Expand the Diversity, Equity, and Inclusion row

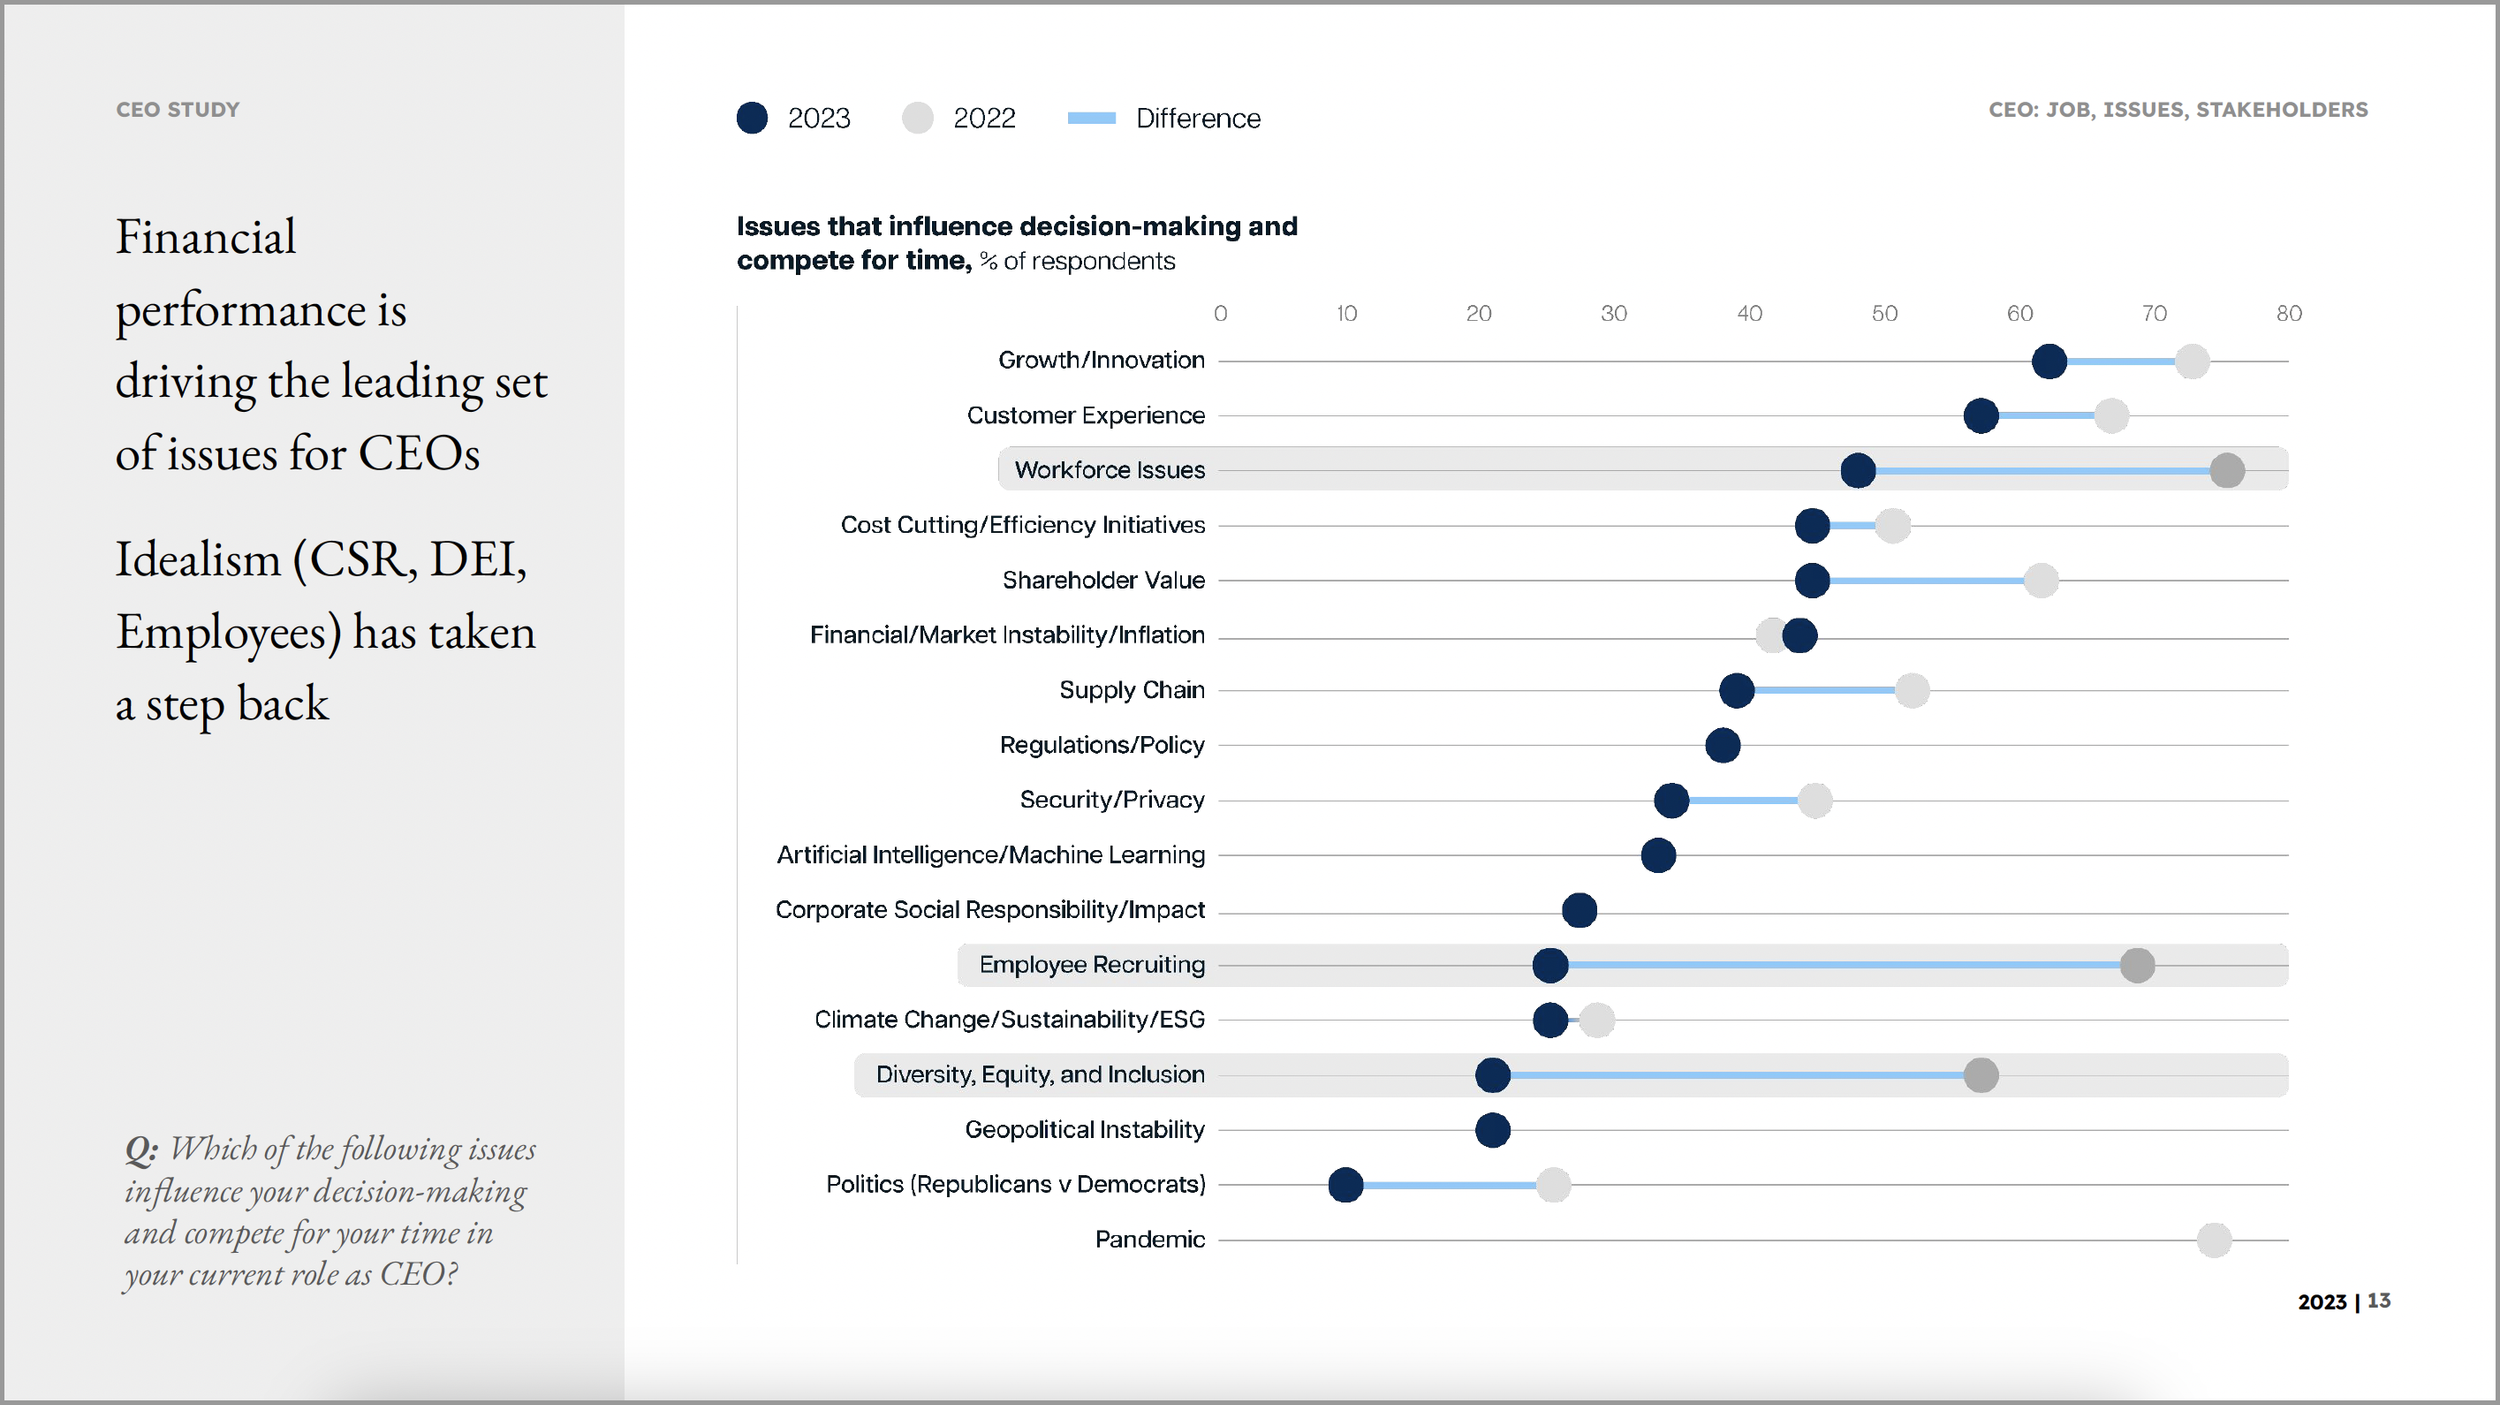pos(1040,1074)
